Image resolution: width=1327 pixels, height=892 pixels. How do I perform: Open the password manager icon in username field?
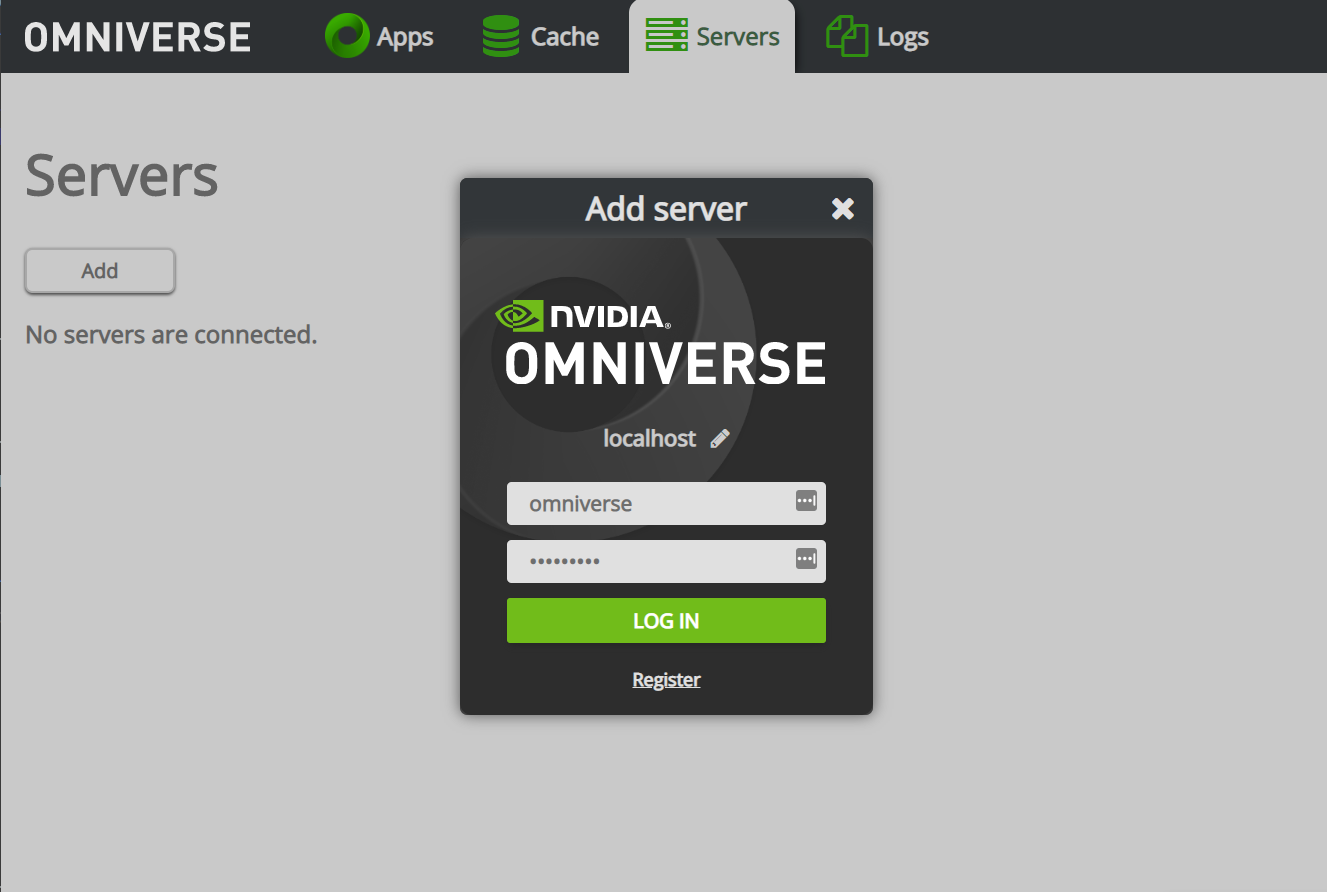click(x=806, y=501)
